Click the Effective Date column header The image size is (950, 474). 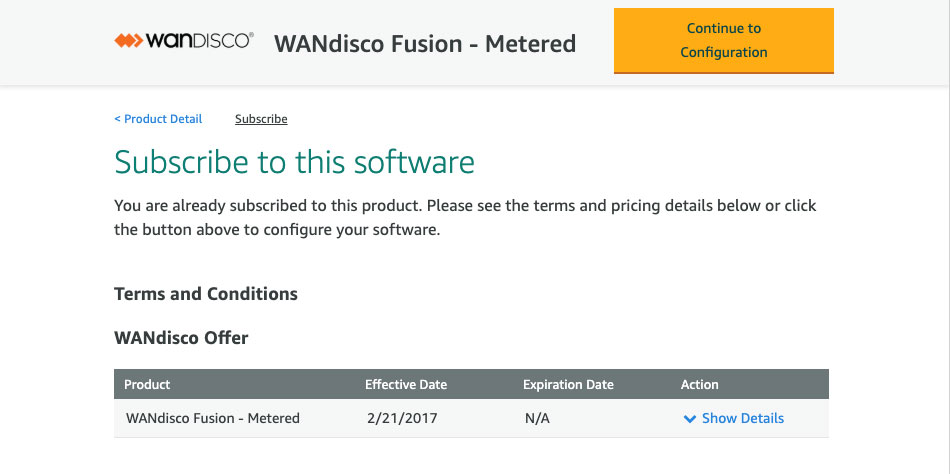click(406, 384)
